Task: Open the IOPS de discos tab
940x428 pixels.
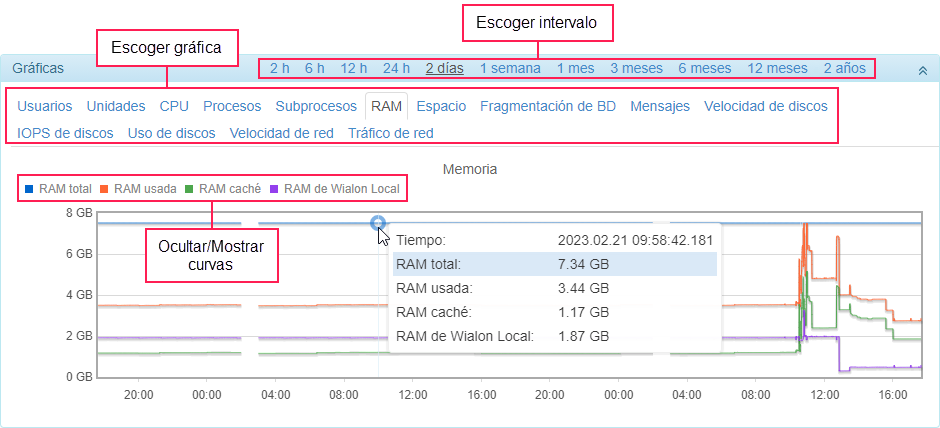Action: 65,132
